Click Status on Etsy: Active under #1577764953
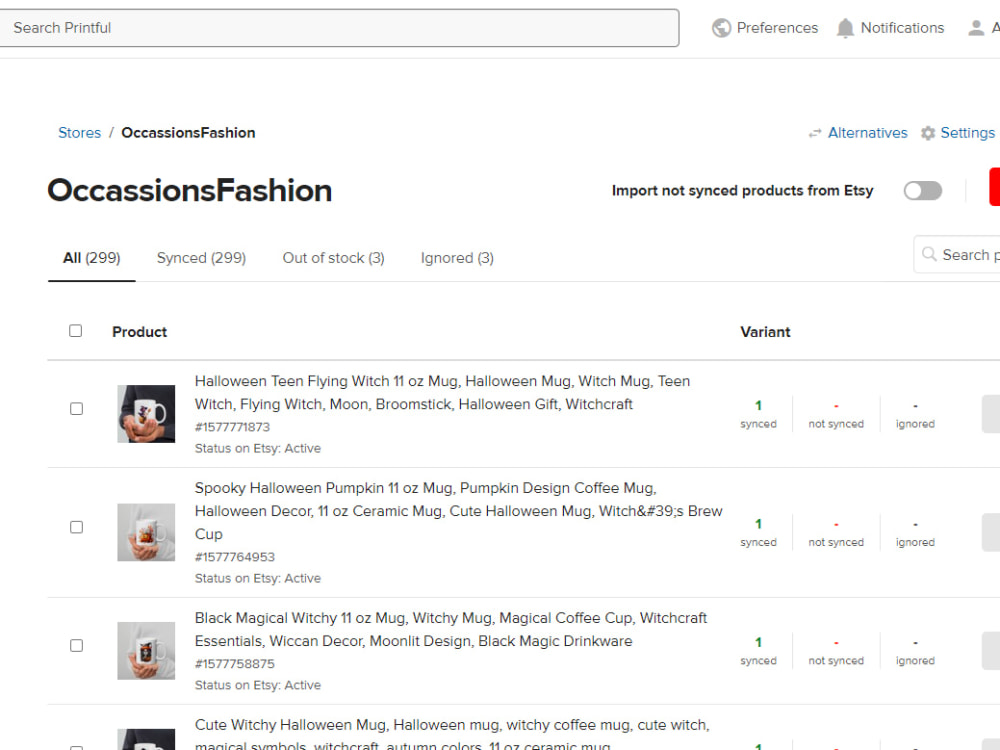The image size is (1000, 750). 258,578
